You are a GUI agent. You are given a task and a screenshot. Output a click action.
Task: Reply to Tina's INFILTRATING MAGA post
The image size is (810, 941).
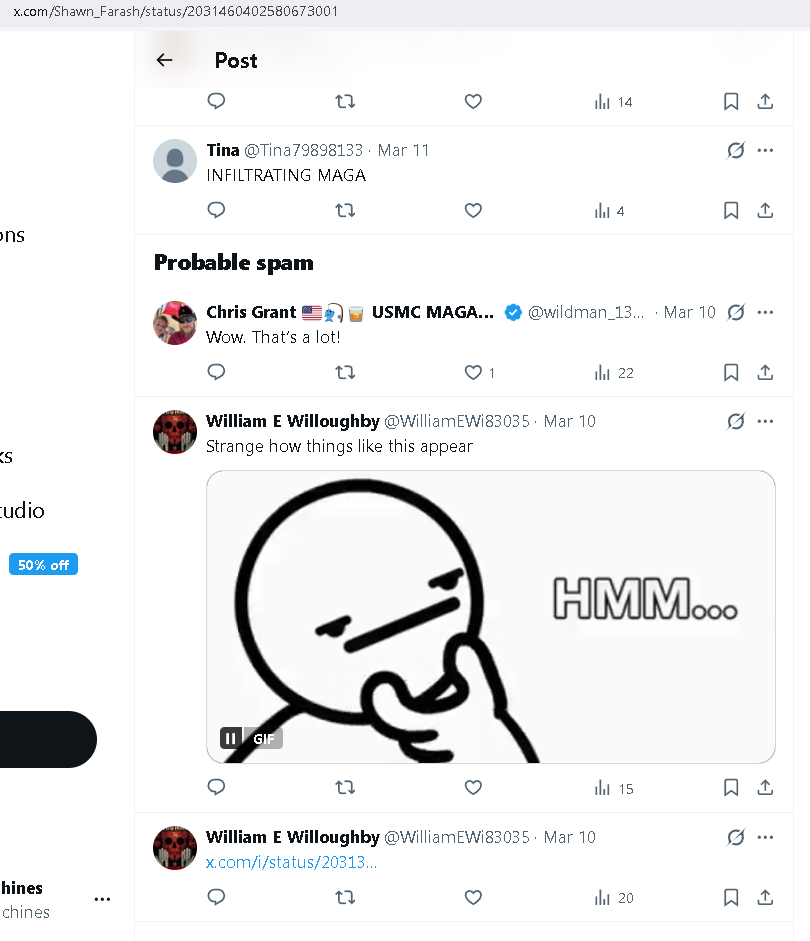coord(216,210)
